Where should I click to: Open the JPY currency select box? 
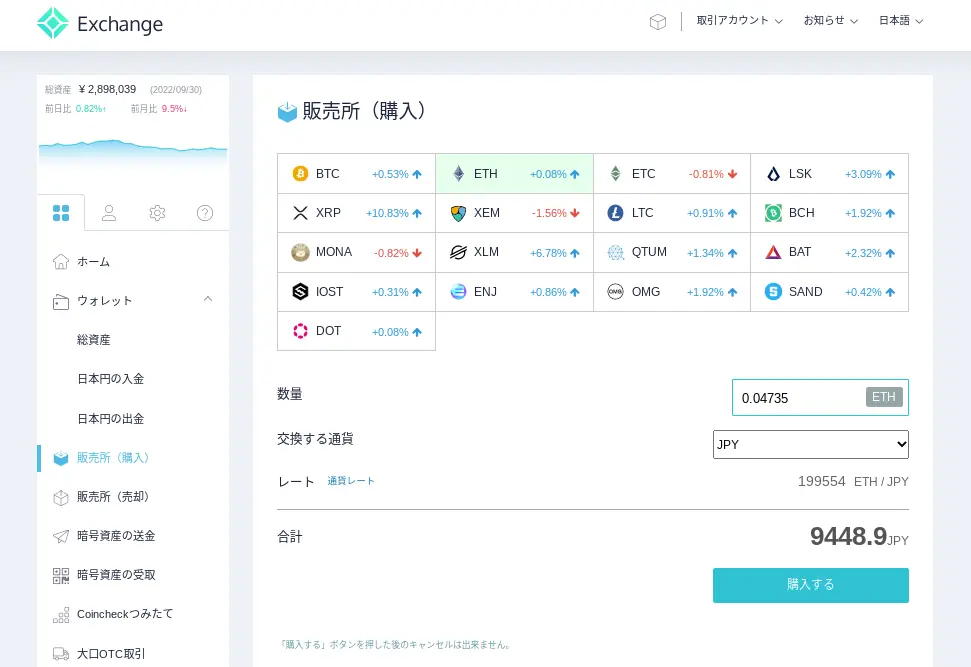[x=811, y=445]
